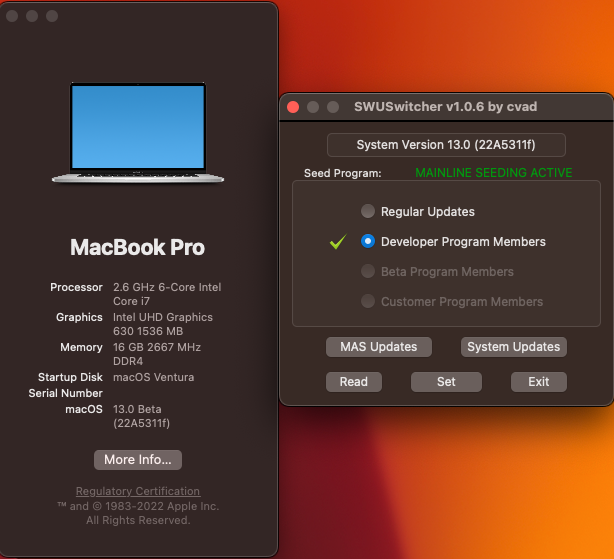Click the Read button
614x559 pixels.
pos(354,382)
